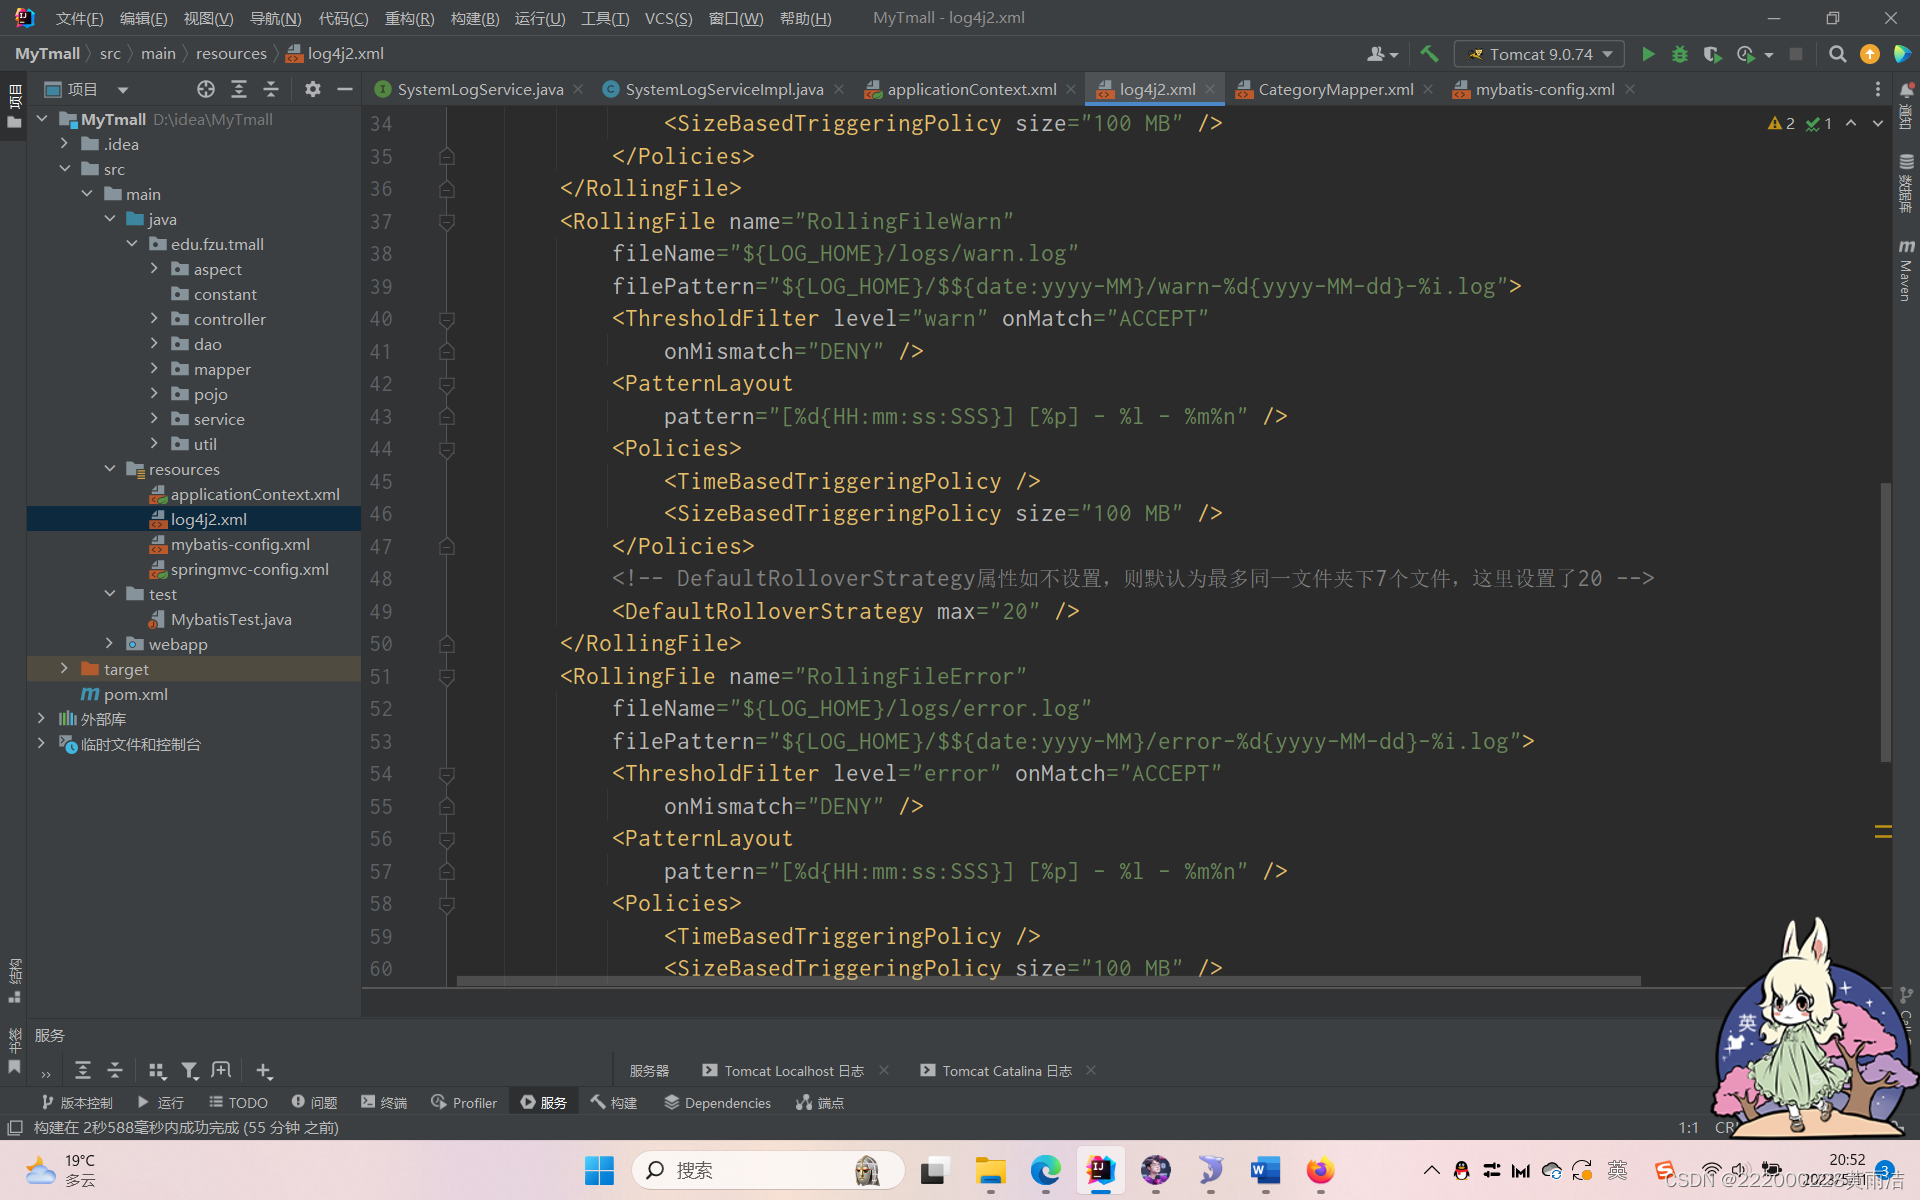The height and width of the screenshot is (1200, 1920).
Task: Toggle the Profiler tool window
Action: tap(463, 1102)
